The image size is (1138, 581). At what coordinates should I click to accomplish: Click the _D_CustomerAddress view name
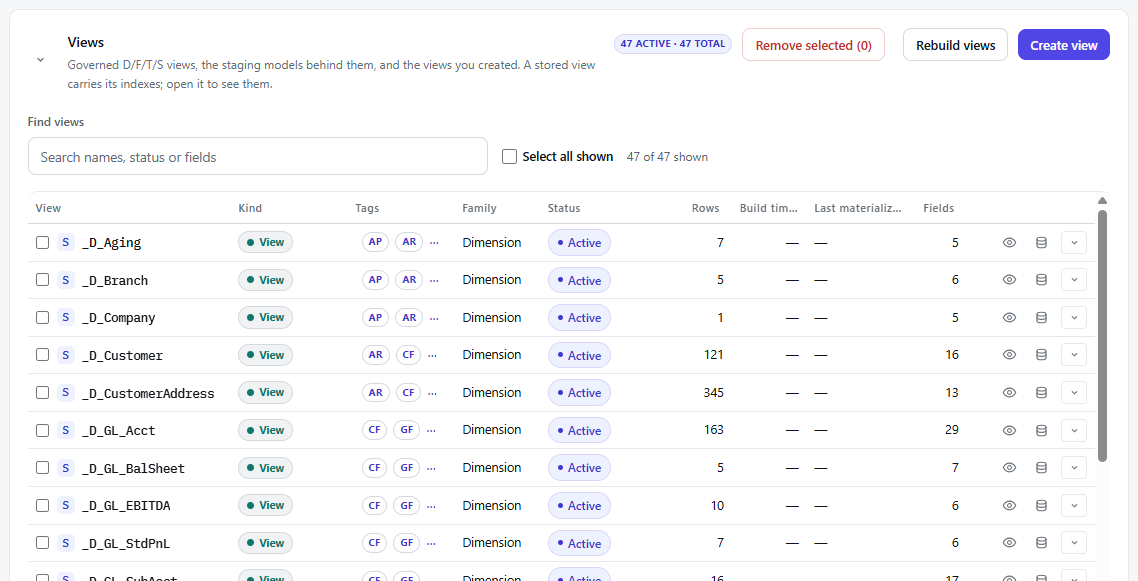pos(148,393)
